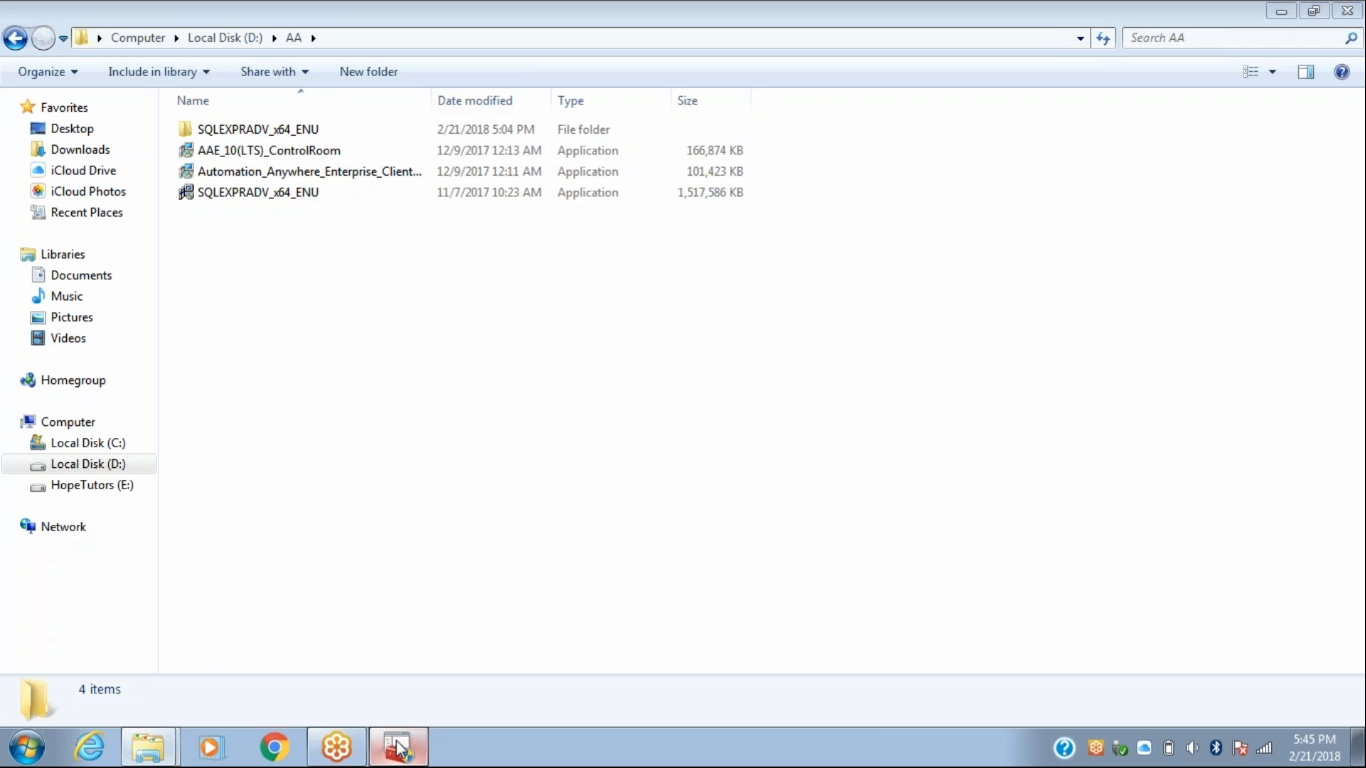Open HopeTutors (E:) drive
Viewport: 1366px width, 768px height.
(x=92, y=486)
